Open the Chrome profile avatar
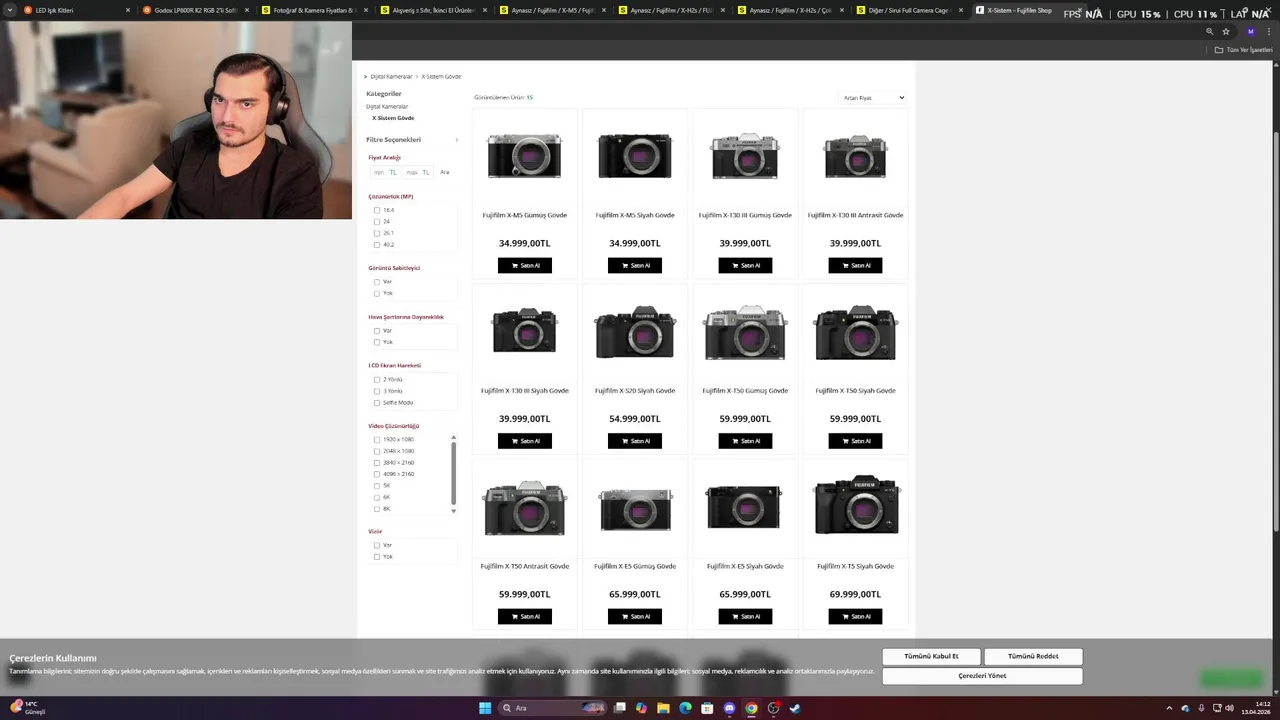The height and width of the screenshot is (720, 1280). [1250, 31]
